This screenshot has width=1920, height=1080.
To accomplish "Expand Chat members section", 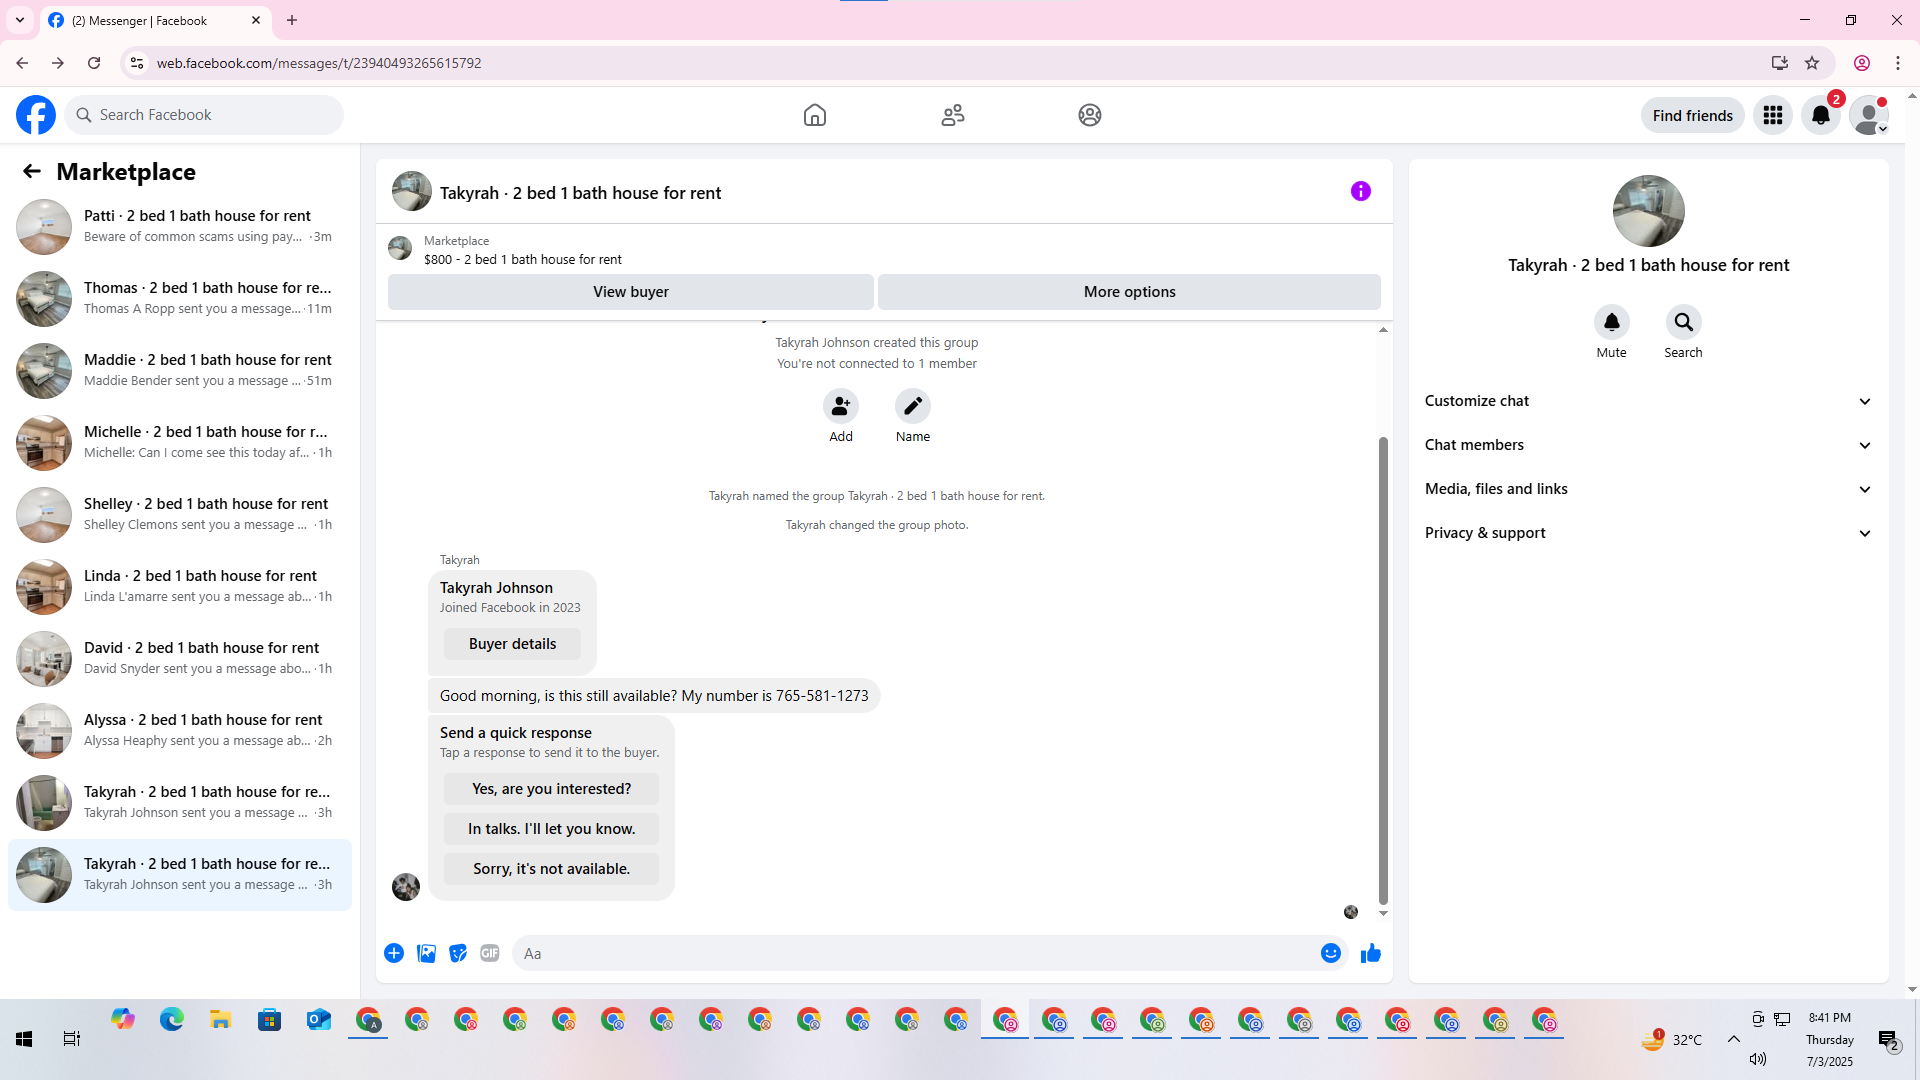I will pos(1647,445).
